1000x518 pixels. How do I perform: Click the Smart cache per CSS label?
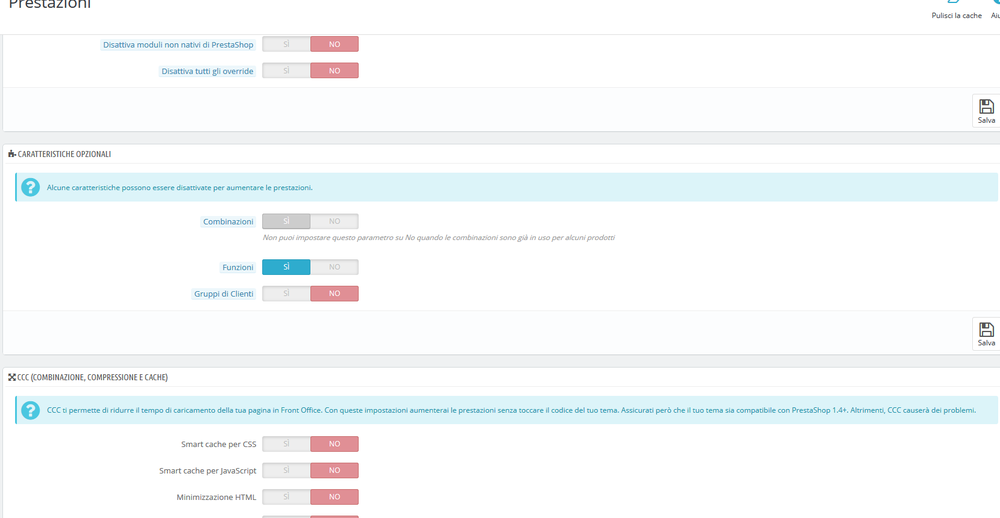[219, 444]
